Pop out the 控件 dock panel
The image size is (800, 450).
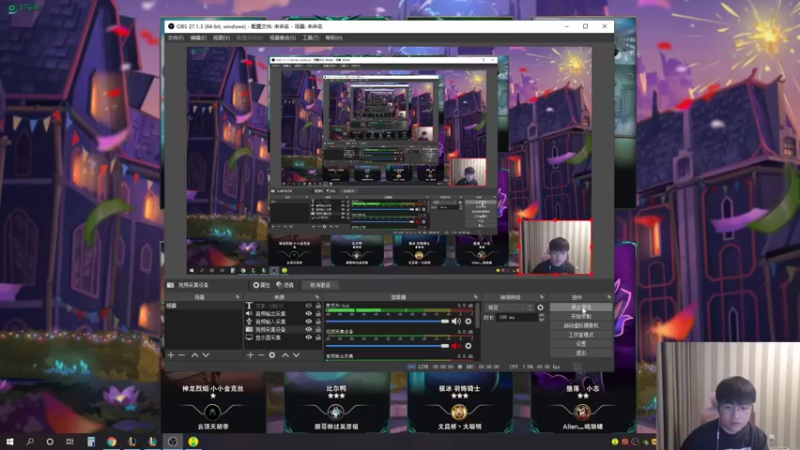(609, 297)
